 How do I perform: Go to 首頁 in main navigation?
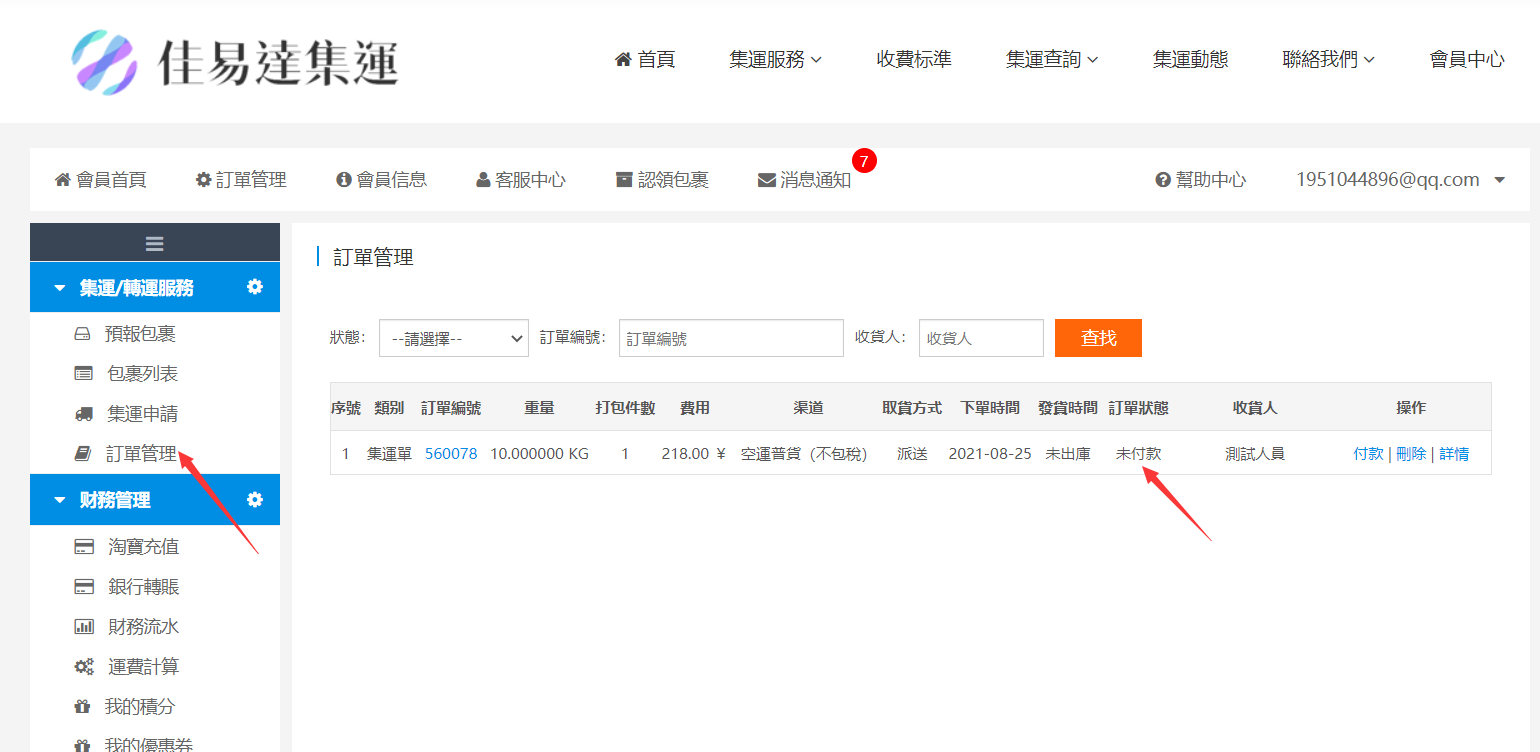645,60
